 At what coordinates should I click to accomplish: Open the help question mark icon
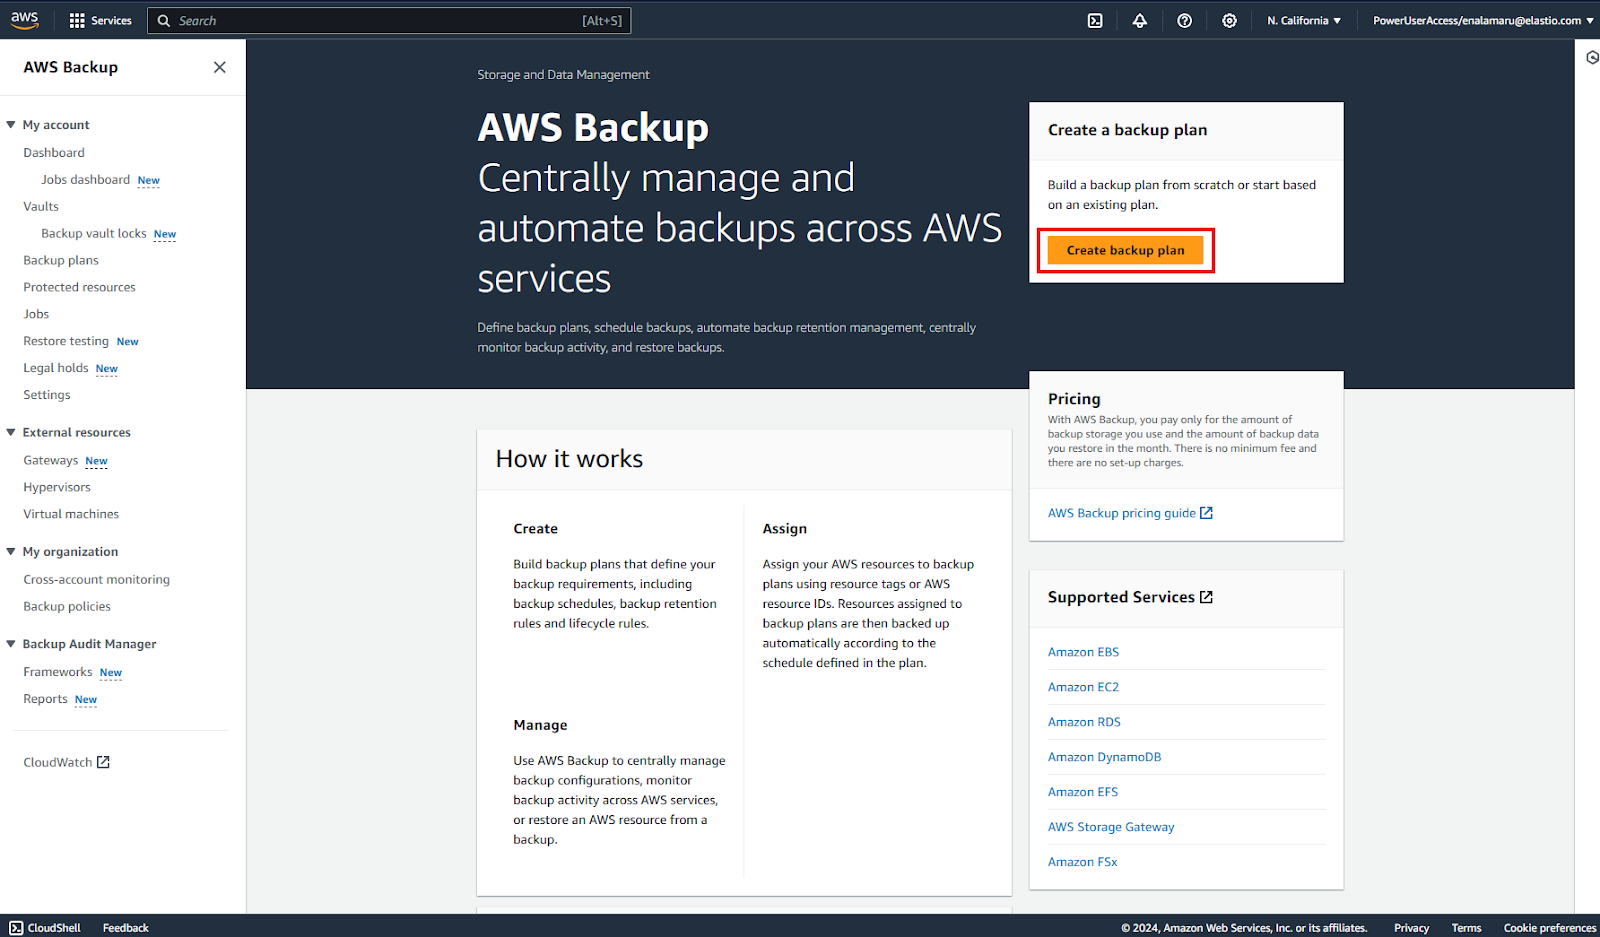tap(1184, 21)
